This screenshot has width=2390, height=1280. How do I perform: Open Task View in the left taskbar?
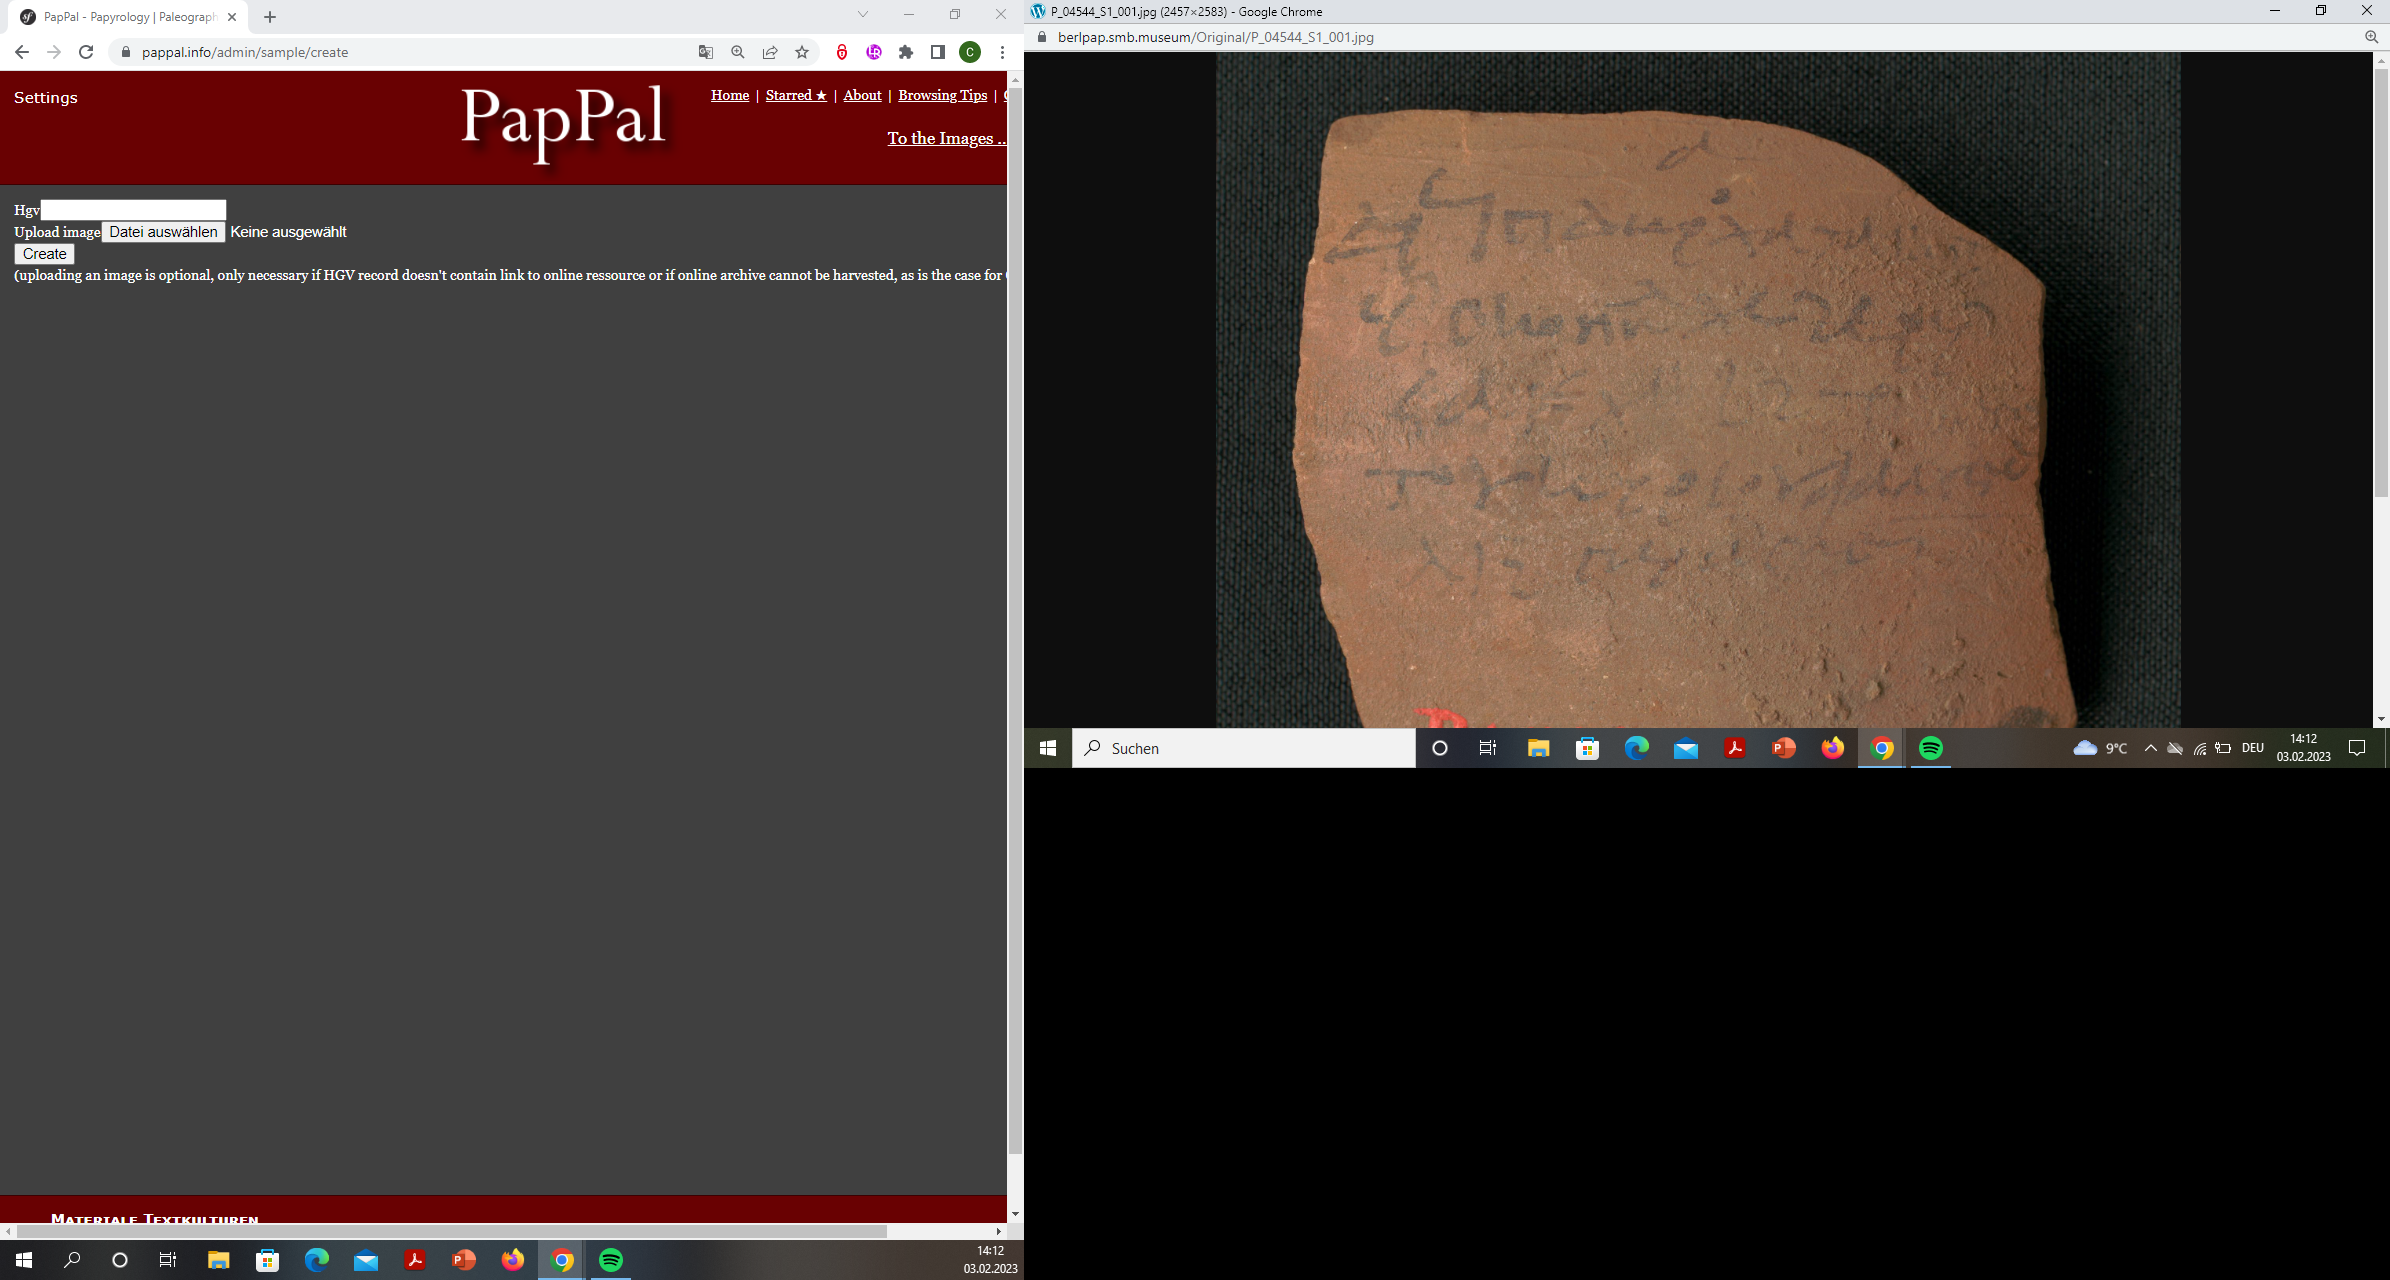tap(168, 1260)
